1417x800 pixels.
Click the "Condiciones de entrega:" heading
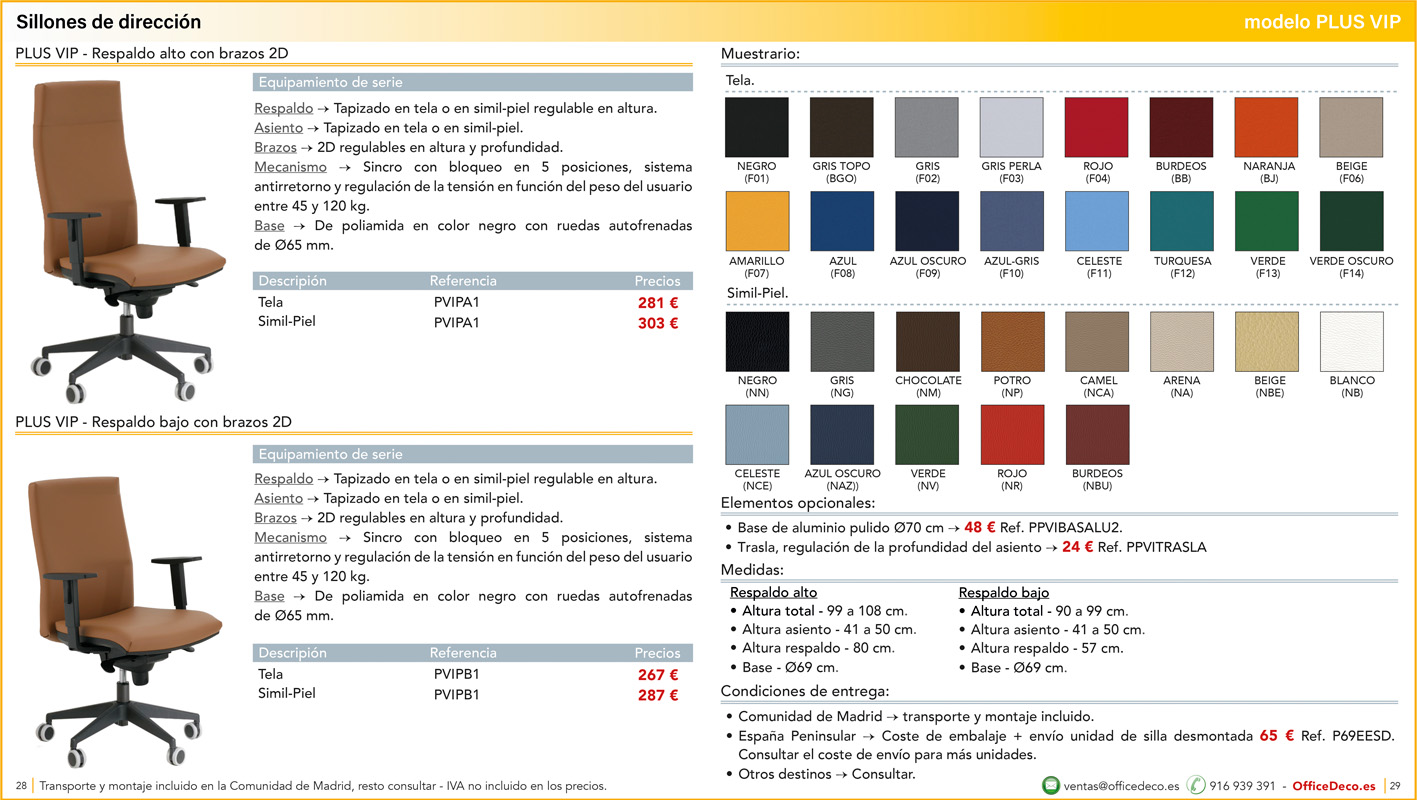click(x=805, y=691)
